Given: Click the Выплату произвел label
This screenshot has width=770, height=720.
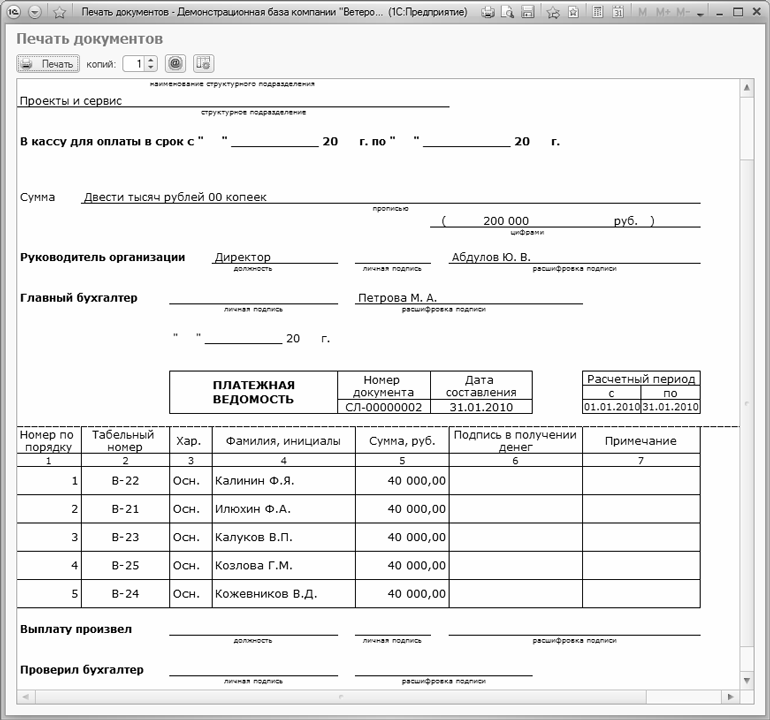Looking at the screenshot, I should point(76,629).
